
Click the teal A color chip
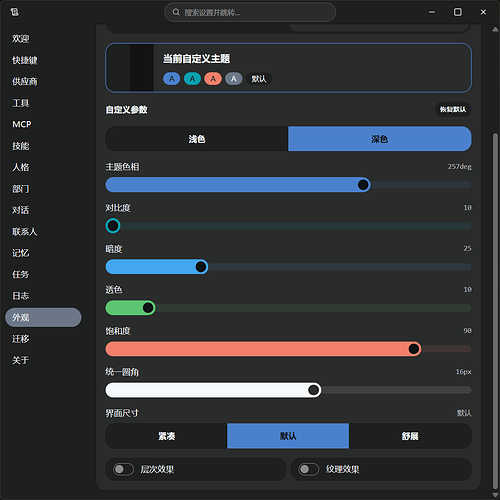click(192, 79)
